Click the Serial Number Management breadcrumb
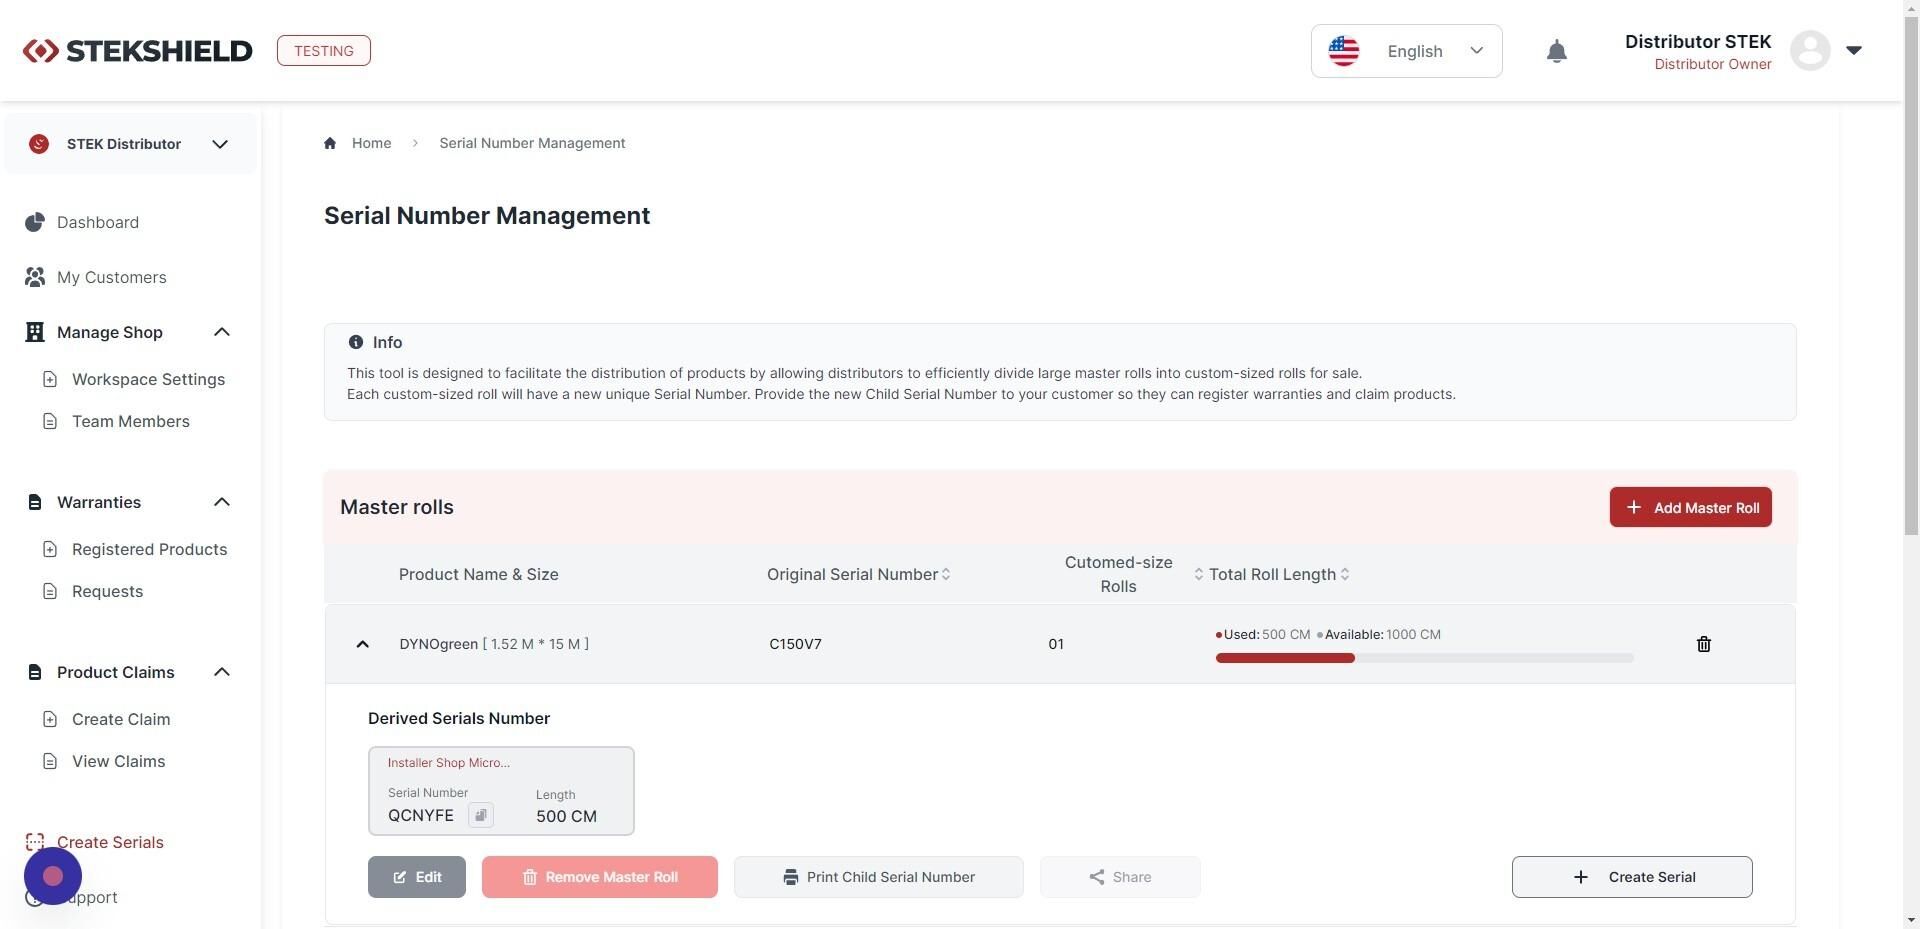The image size is (1920, 929). tap(532, 143)
